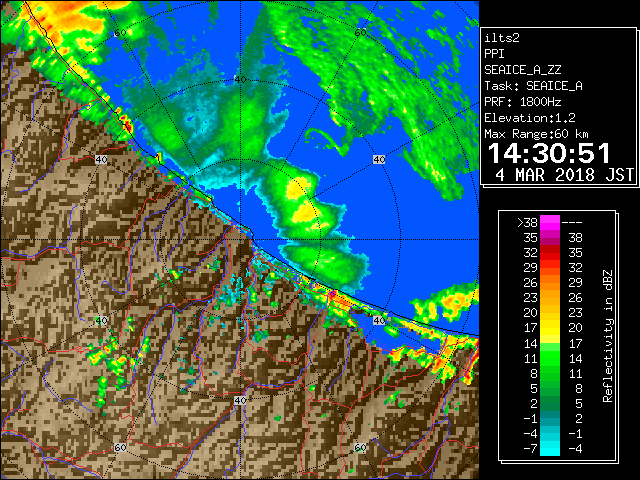Pick the magenta swatch beside '>38'
Image resolution: width=640 pixels, height=480 pixels.
(550, 223)
